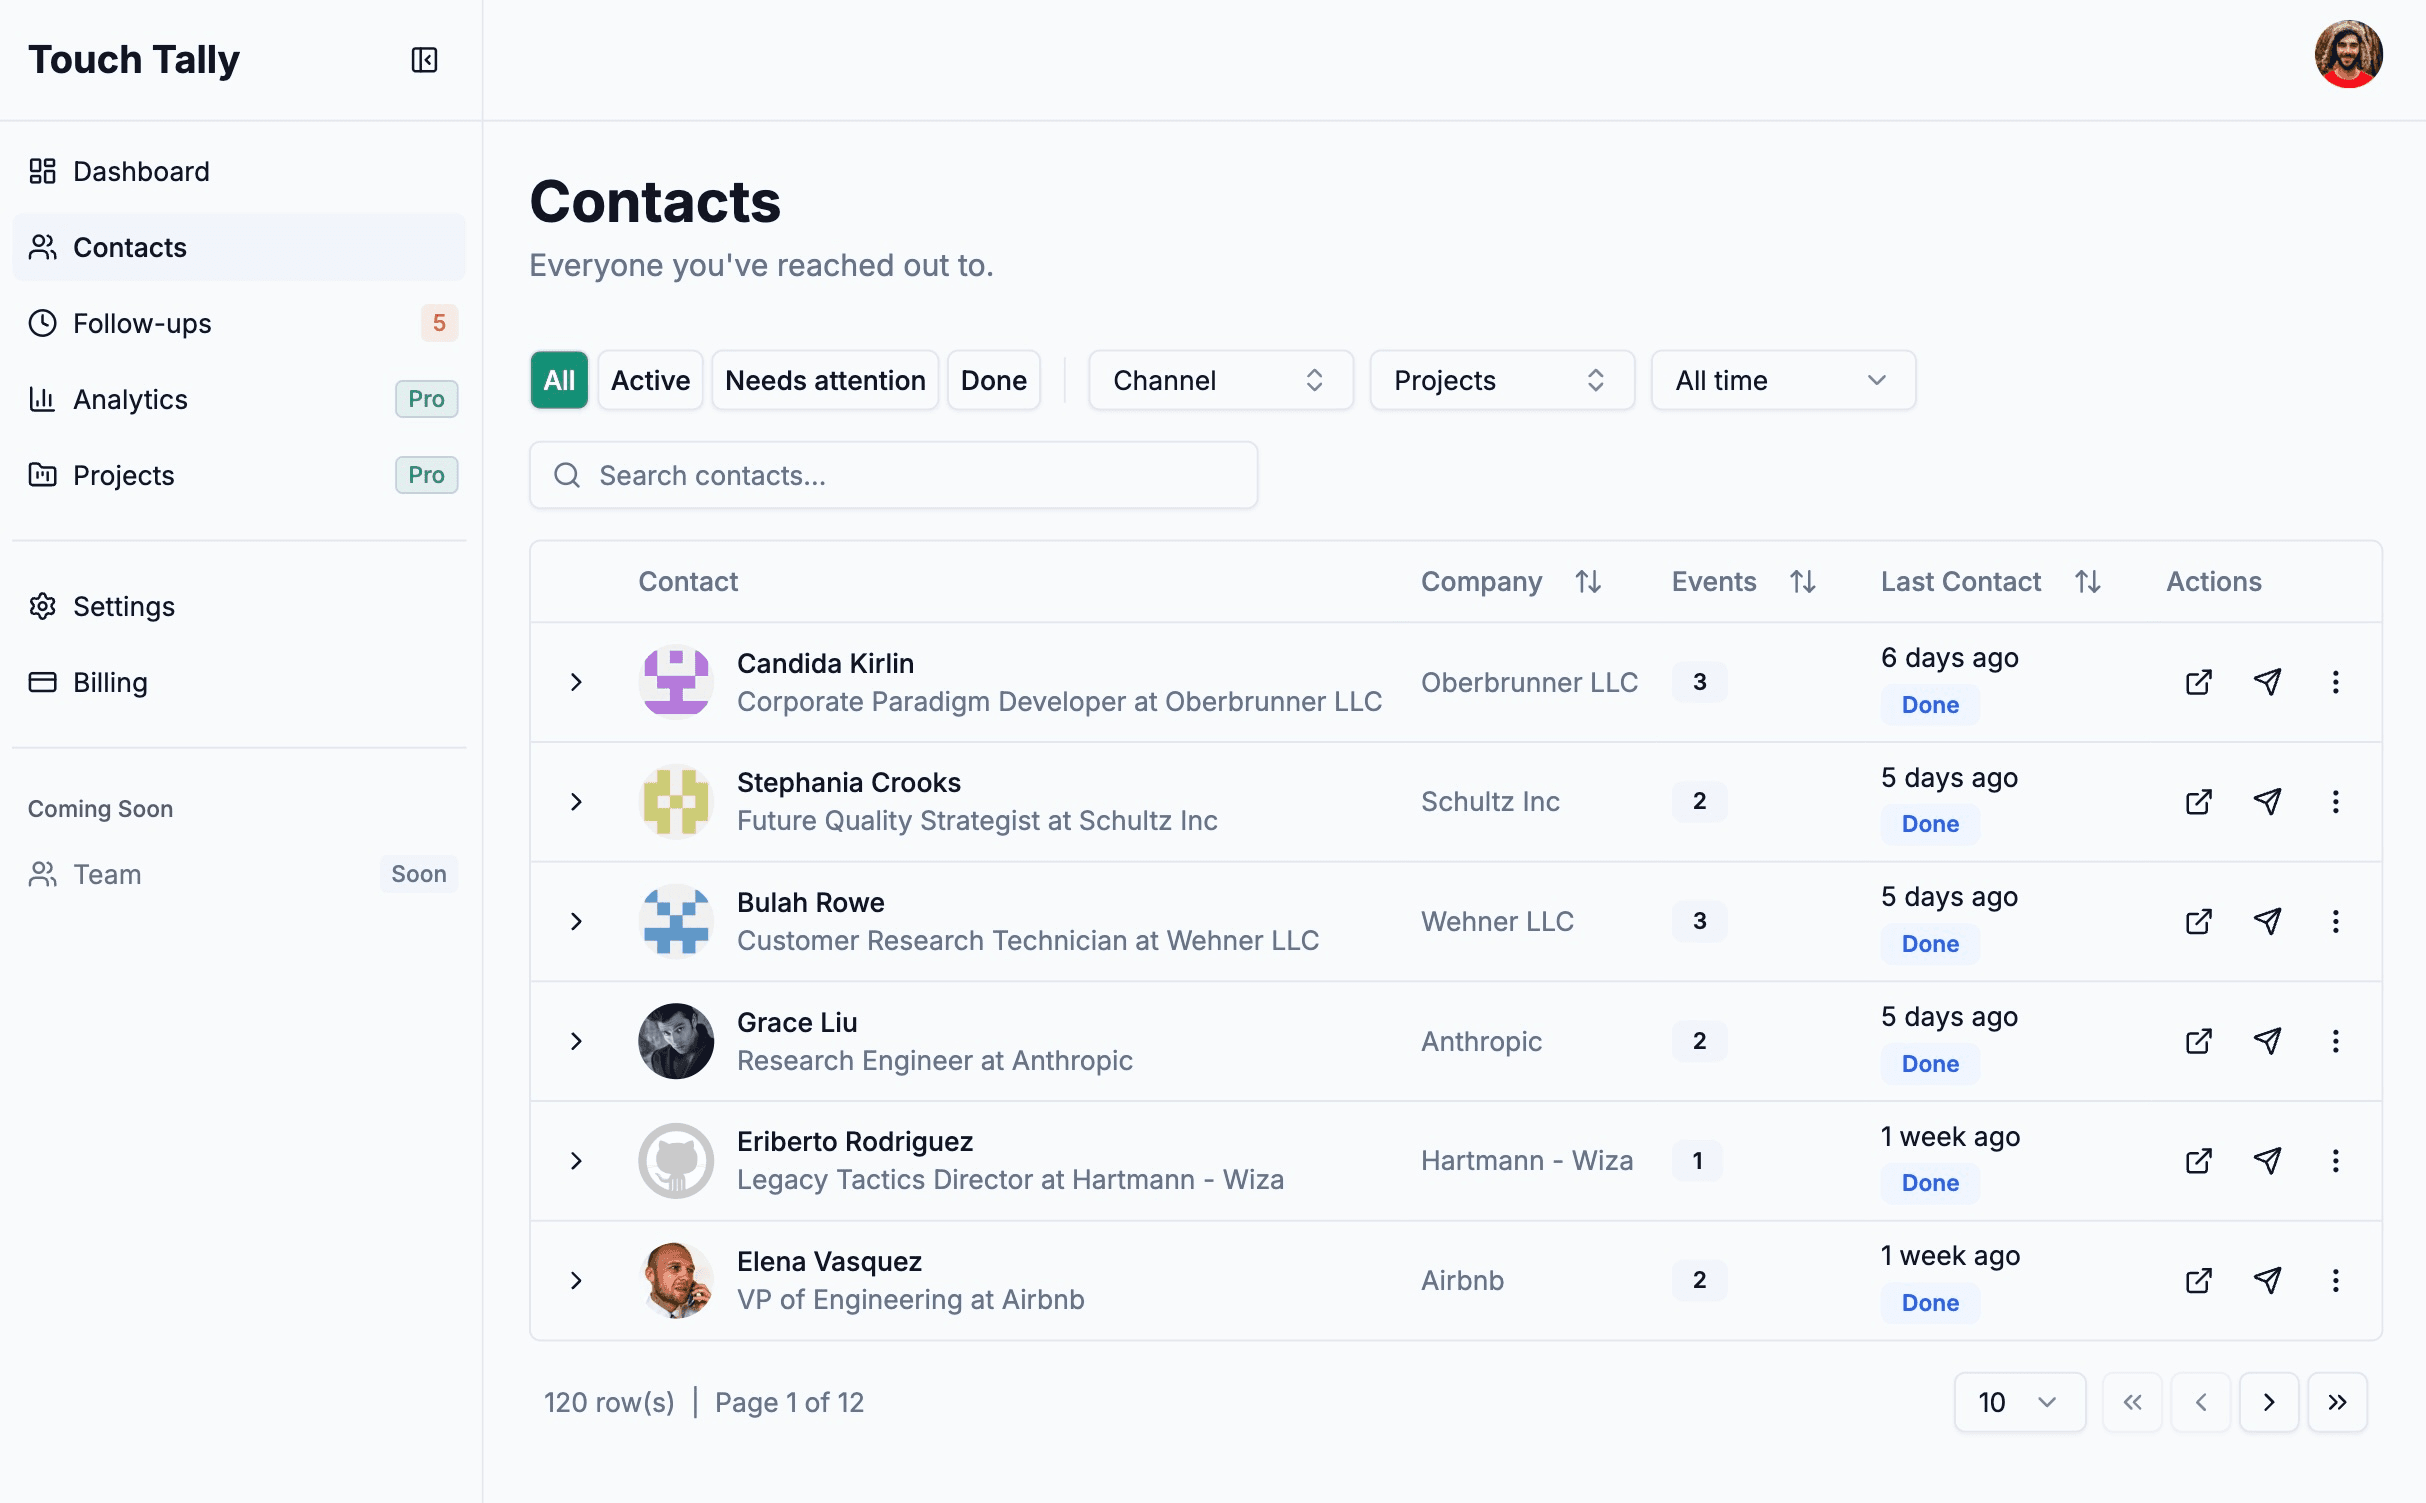
Task: Enable the Done filter
Action: 993,380
